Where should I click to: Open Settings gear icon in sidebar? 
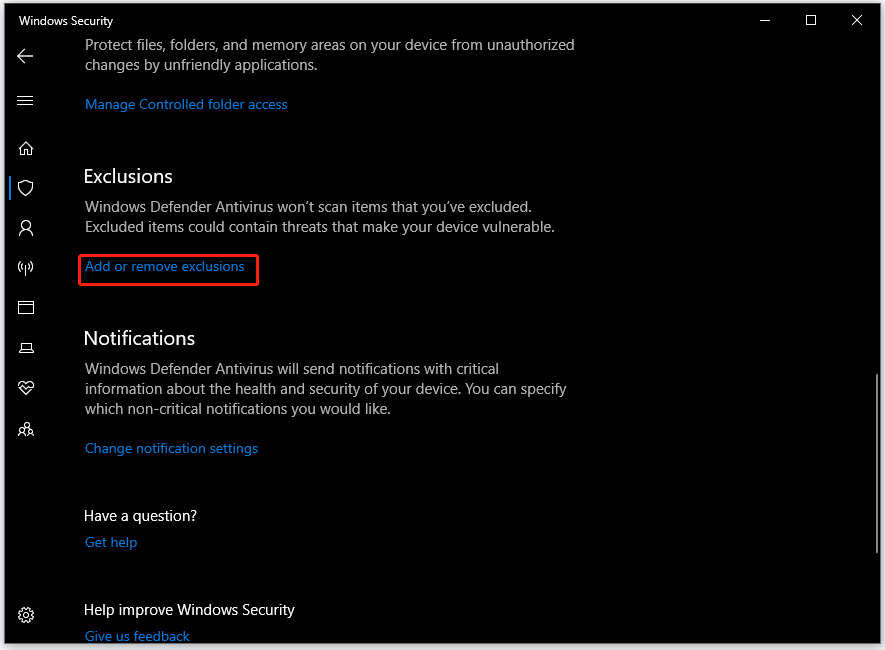(25, 614)
